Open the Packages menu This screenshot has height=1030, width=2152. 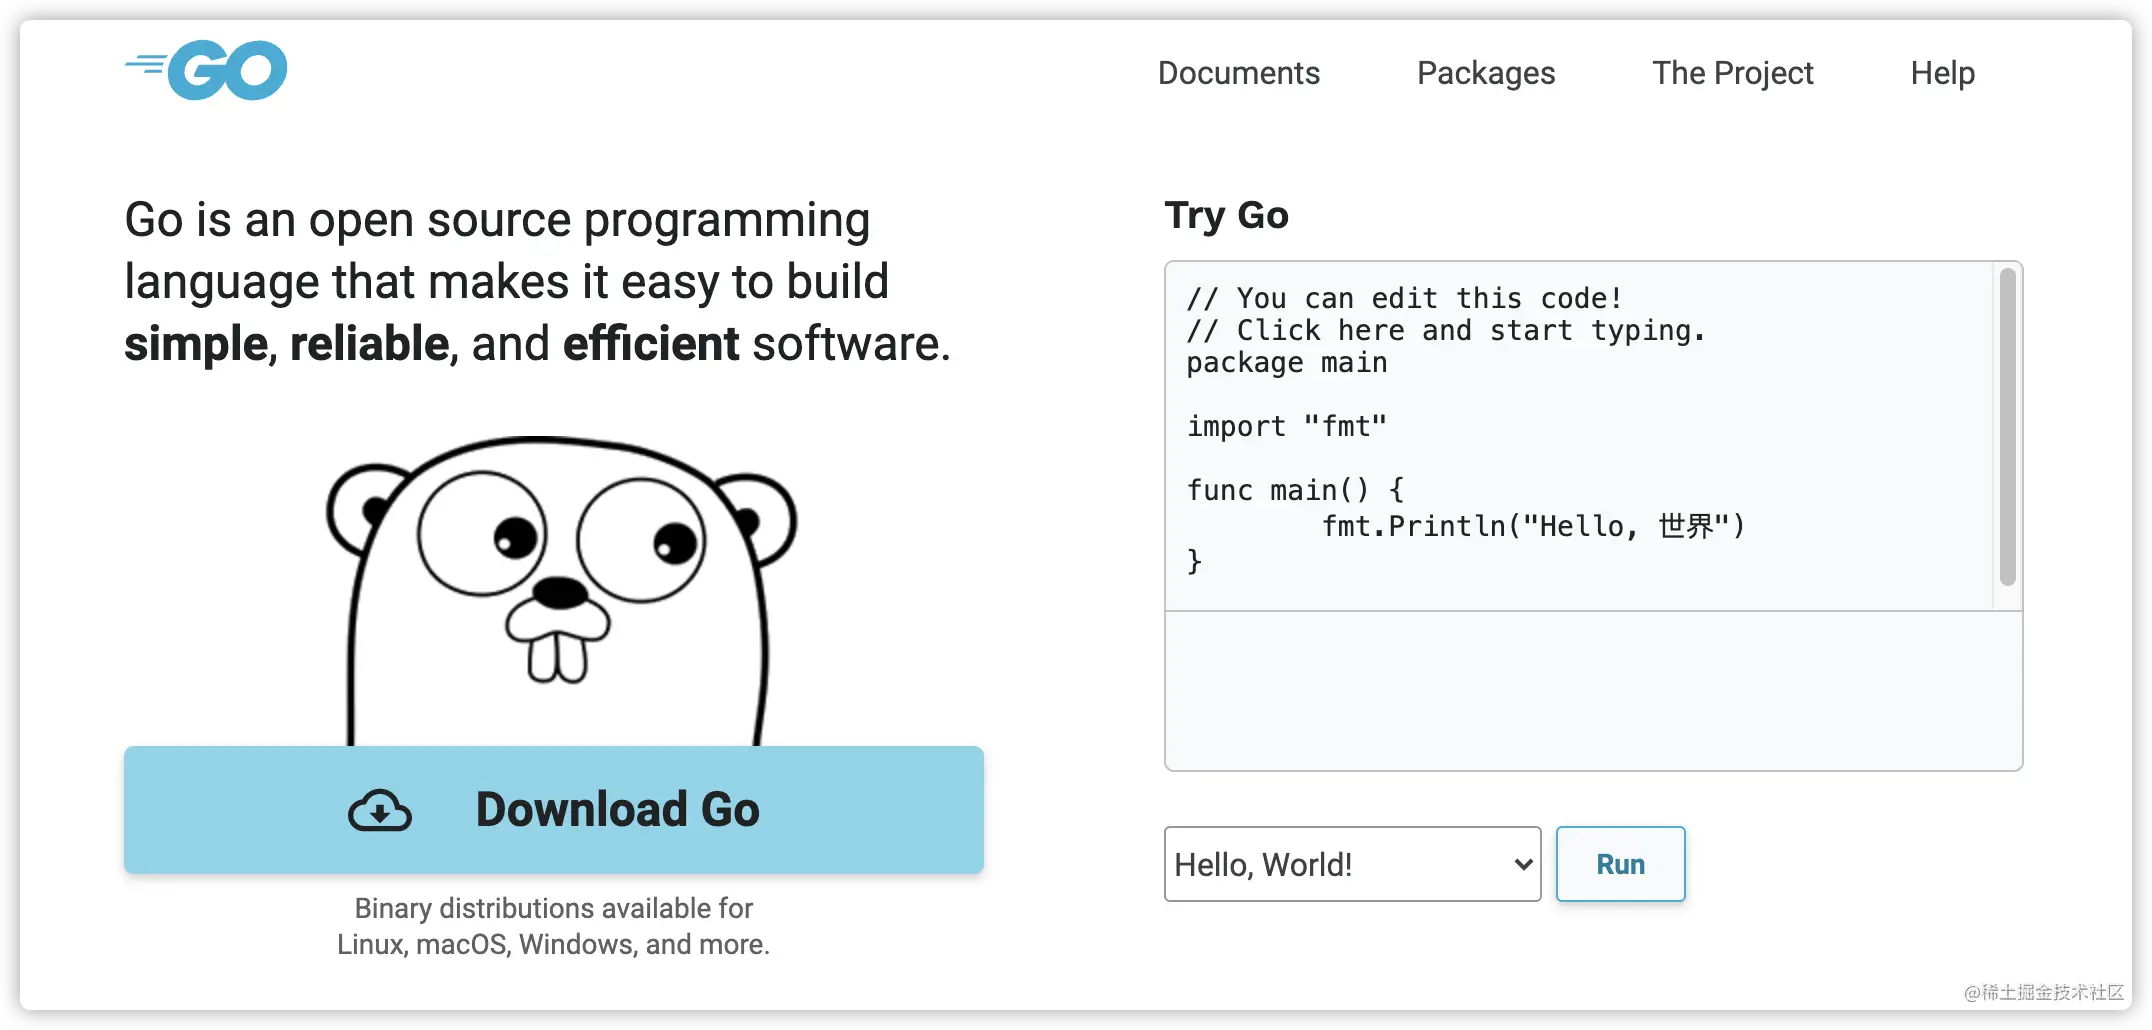[x=1485, y=73]
